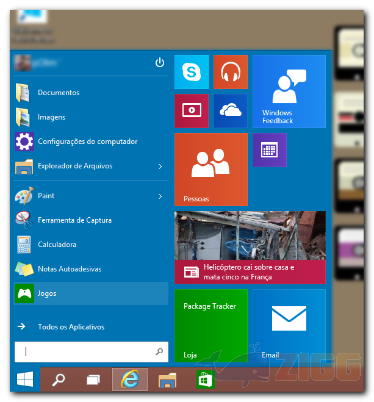Open the Video tile with play icon

point(191,111)
